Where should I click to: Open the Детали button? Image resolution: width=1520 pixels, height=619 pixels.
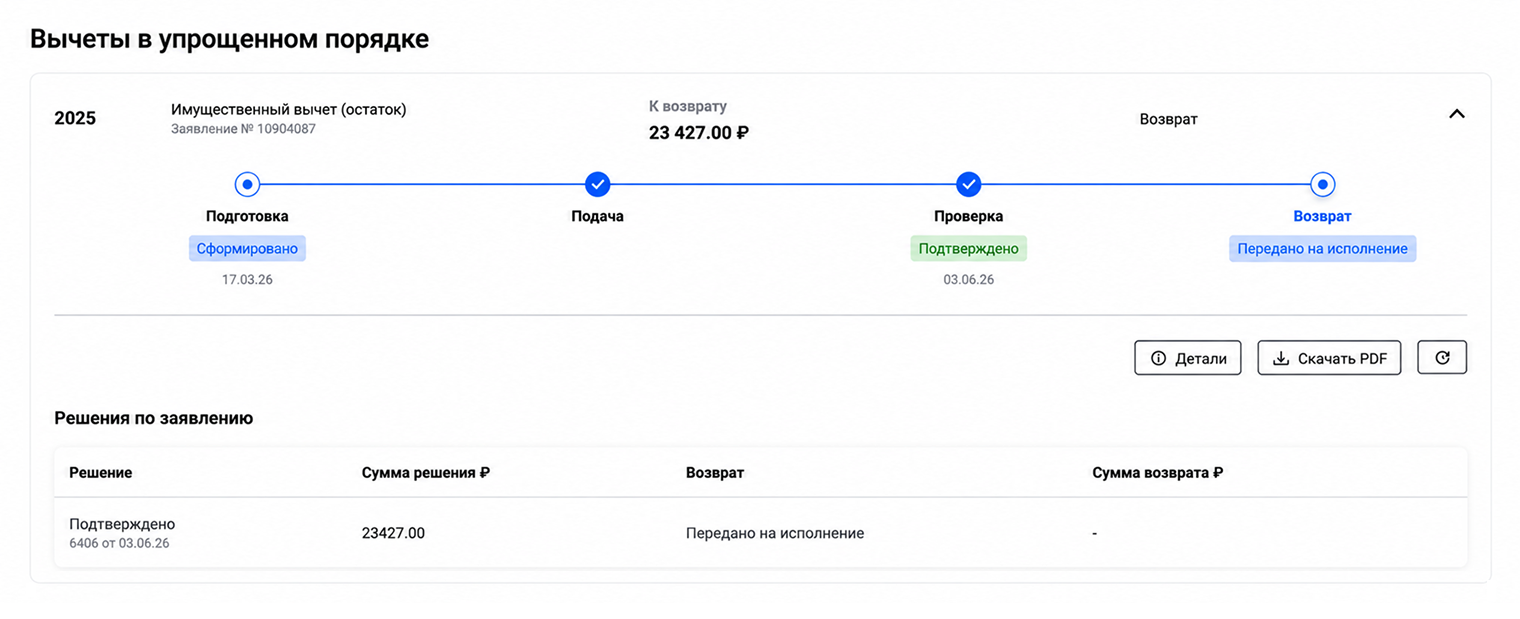[1188, 358]
